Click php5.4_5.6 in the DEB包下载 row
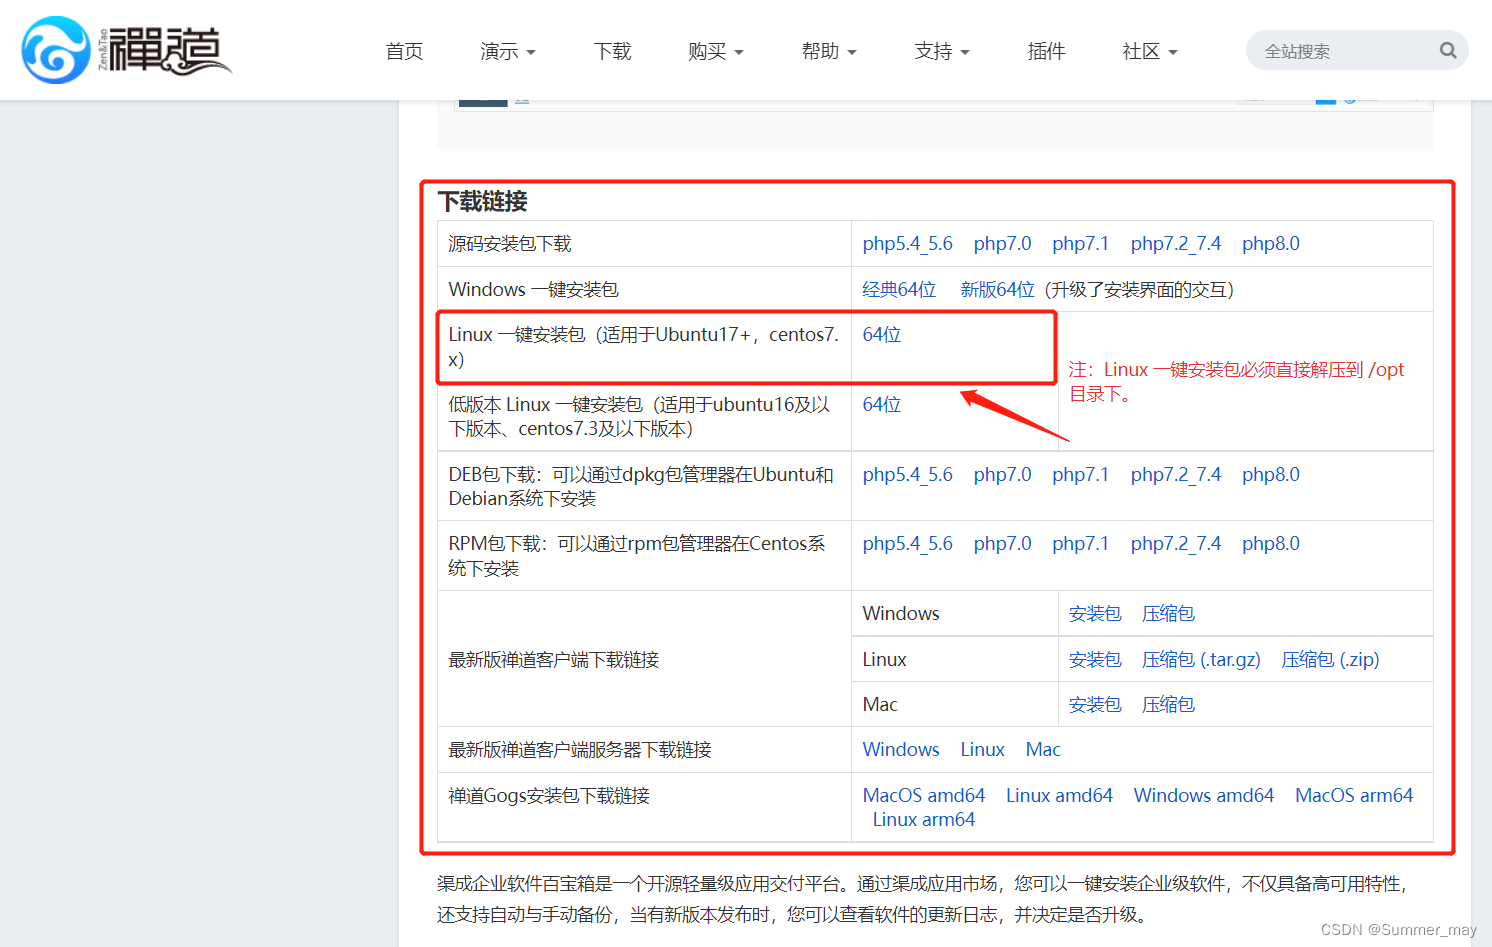The image size is (1492, 947). tap(907, 475)
